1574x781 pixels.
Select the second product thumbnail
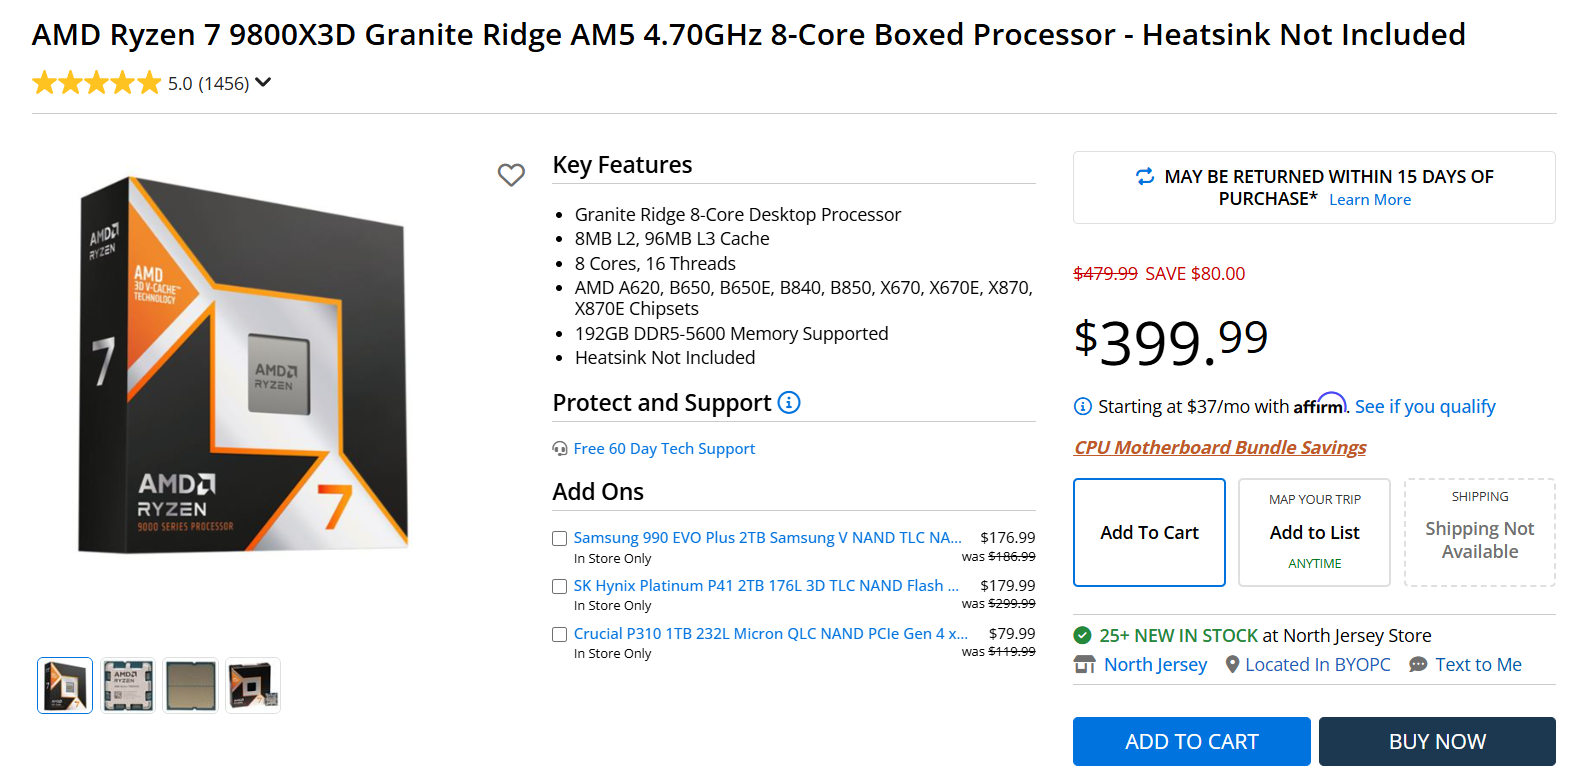[x=127, y=685]
